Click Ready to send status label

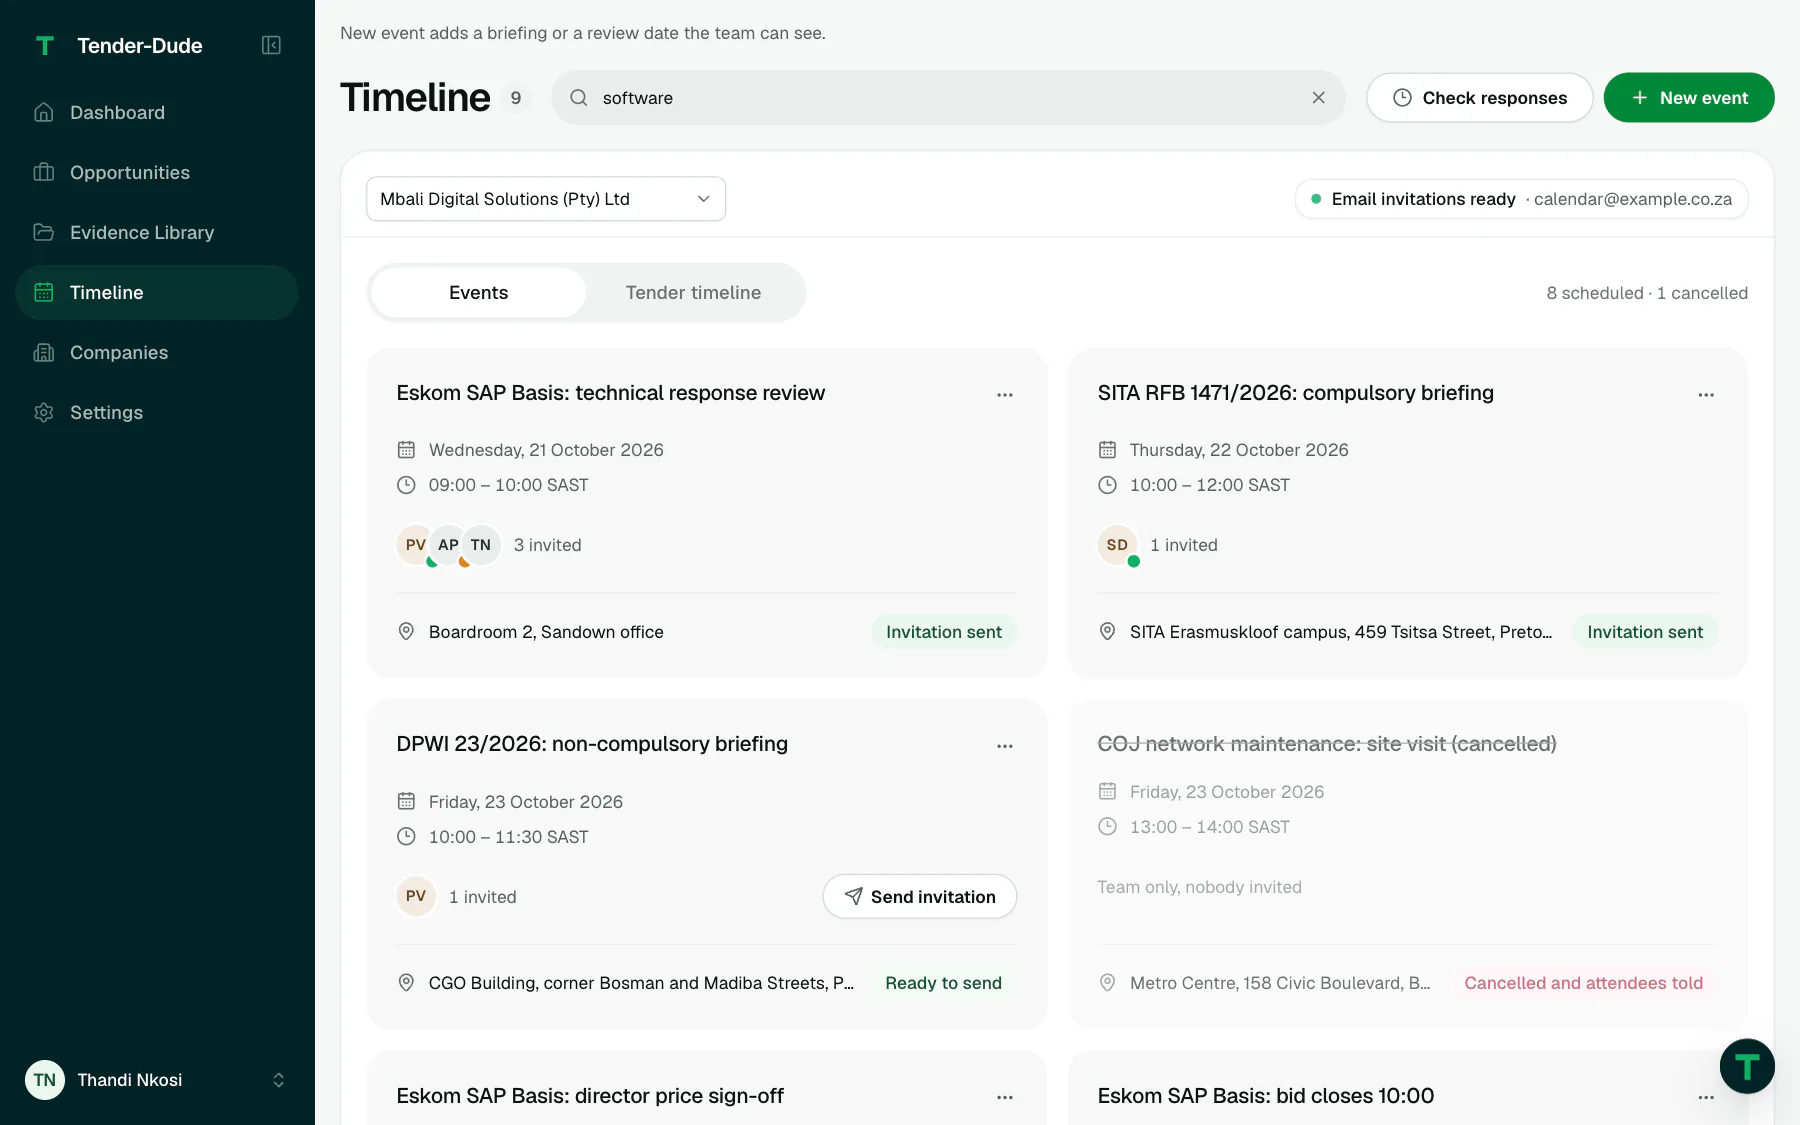tap(943, 982)
